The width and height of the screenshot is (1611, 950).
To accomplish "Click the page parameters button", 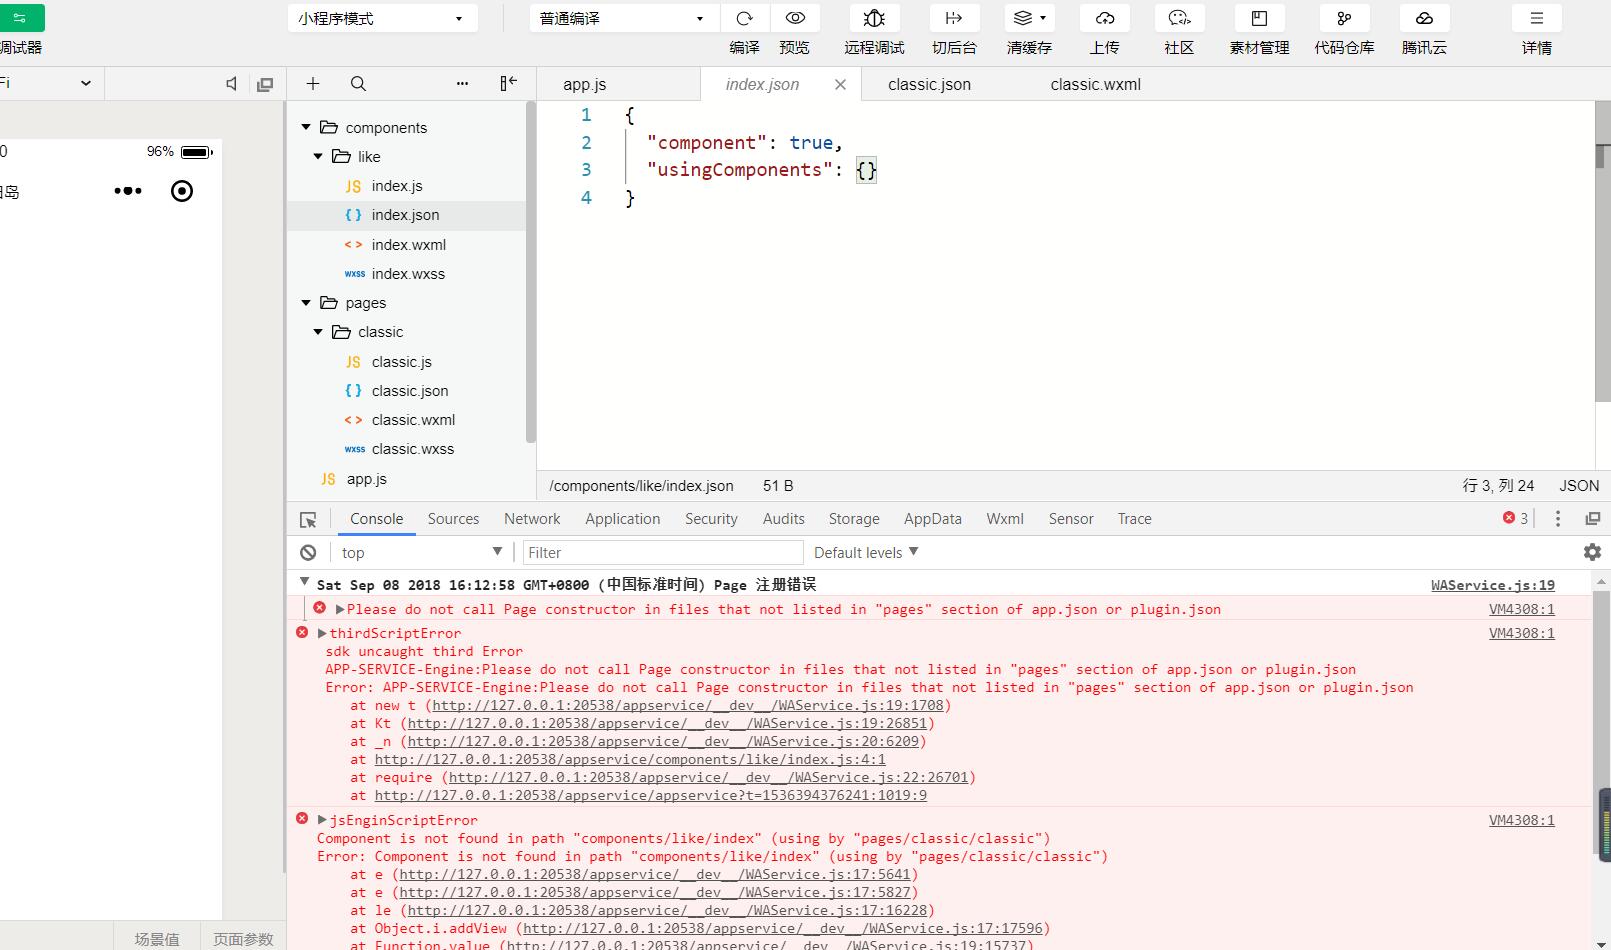I will coord(243,939).
